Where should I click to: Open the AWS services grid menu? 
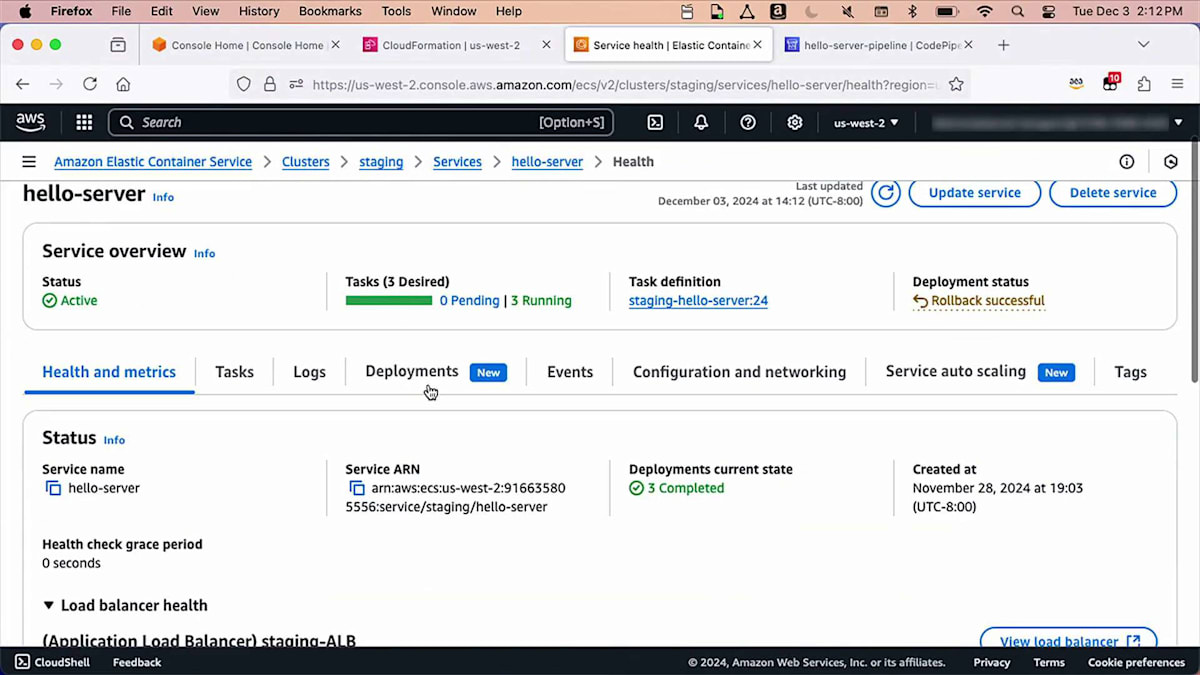(84, 122)
